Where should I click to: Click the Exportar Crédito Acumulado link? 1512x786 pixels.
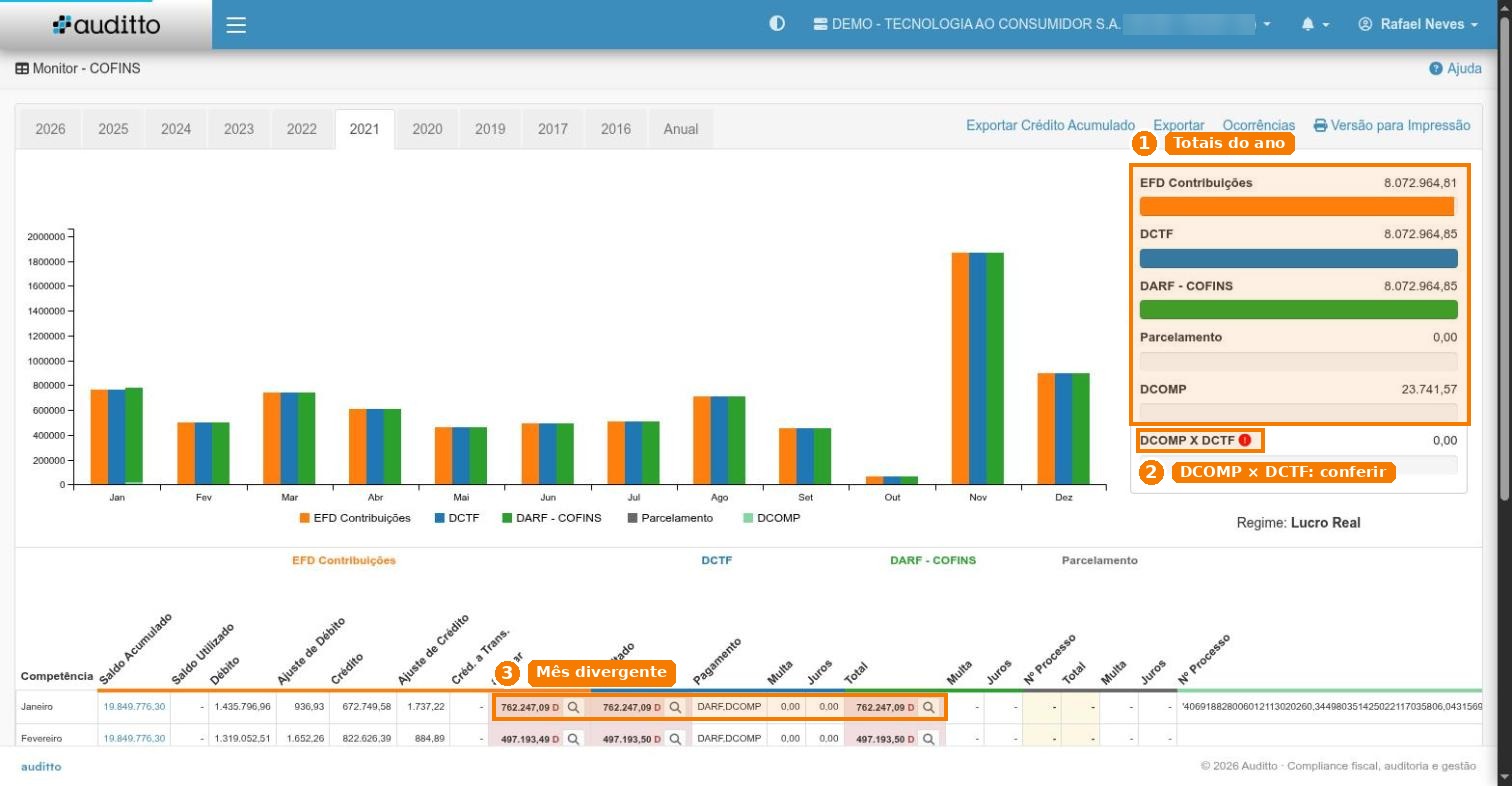(1050, 125)
